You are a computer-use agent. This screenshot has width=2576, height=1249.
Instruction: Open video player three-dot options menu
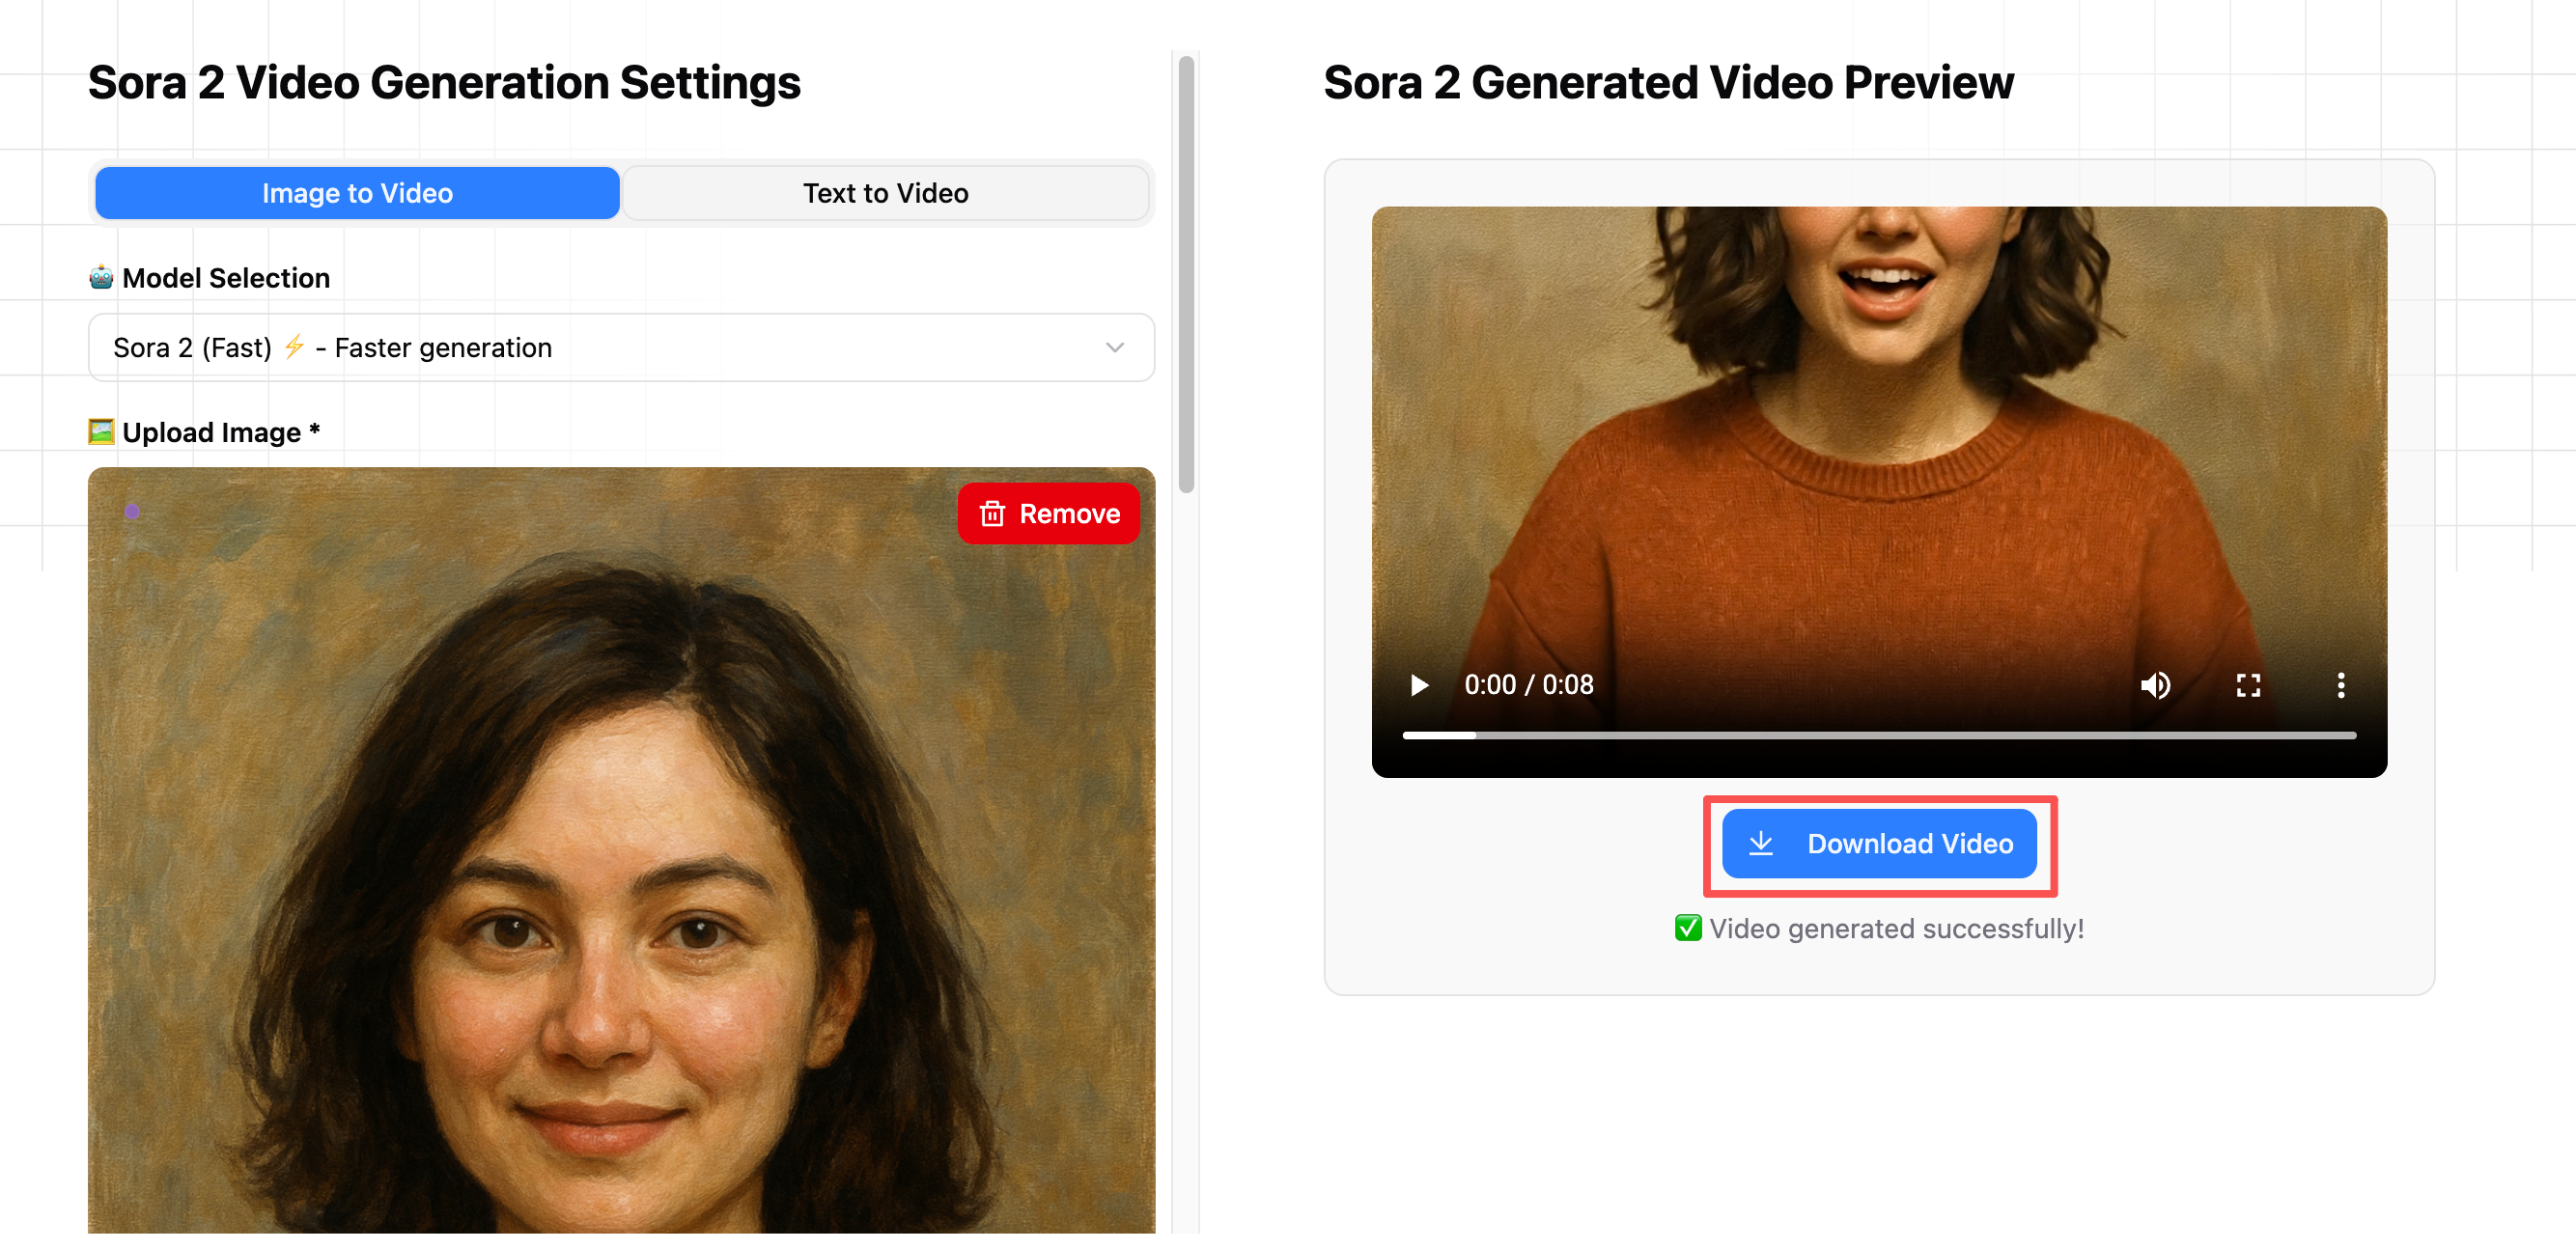tap(2340, 685)
